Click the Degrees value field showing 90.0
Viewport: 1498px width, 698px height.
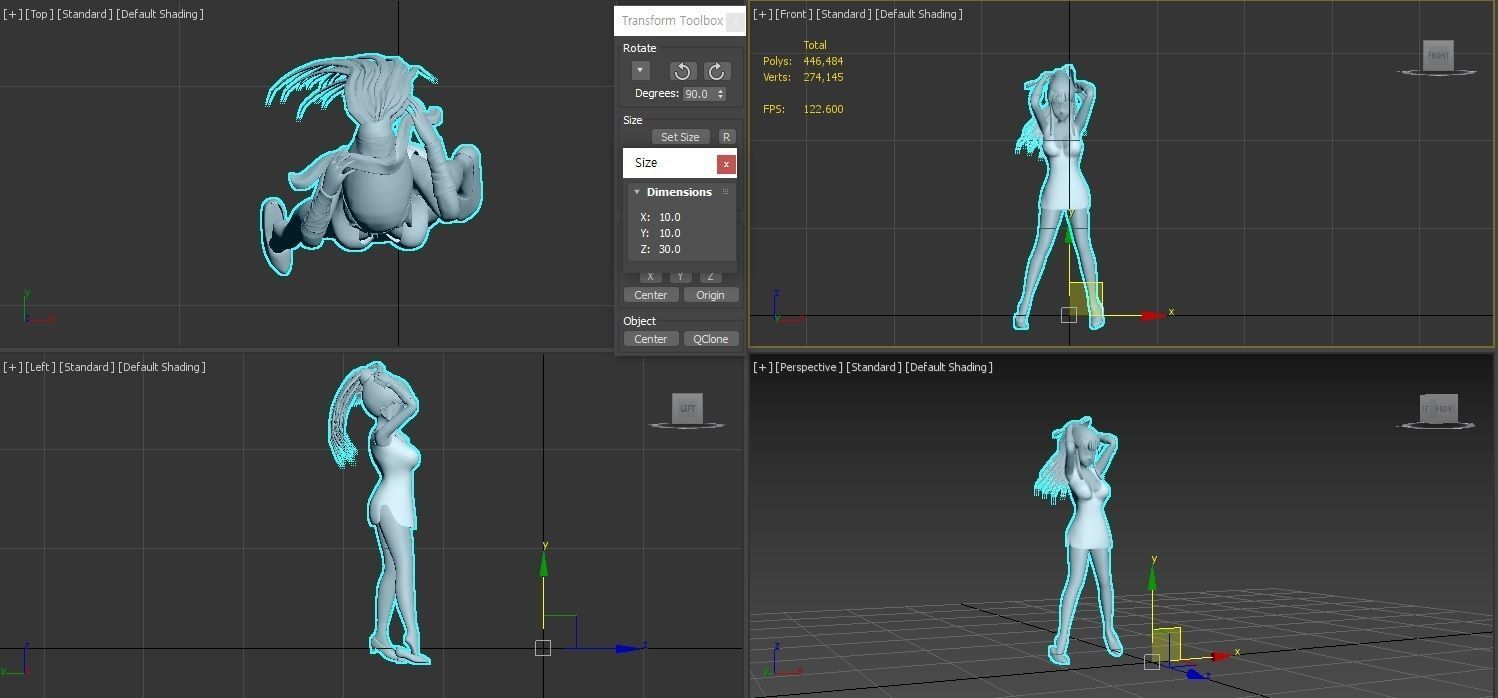pos(698,94)
